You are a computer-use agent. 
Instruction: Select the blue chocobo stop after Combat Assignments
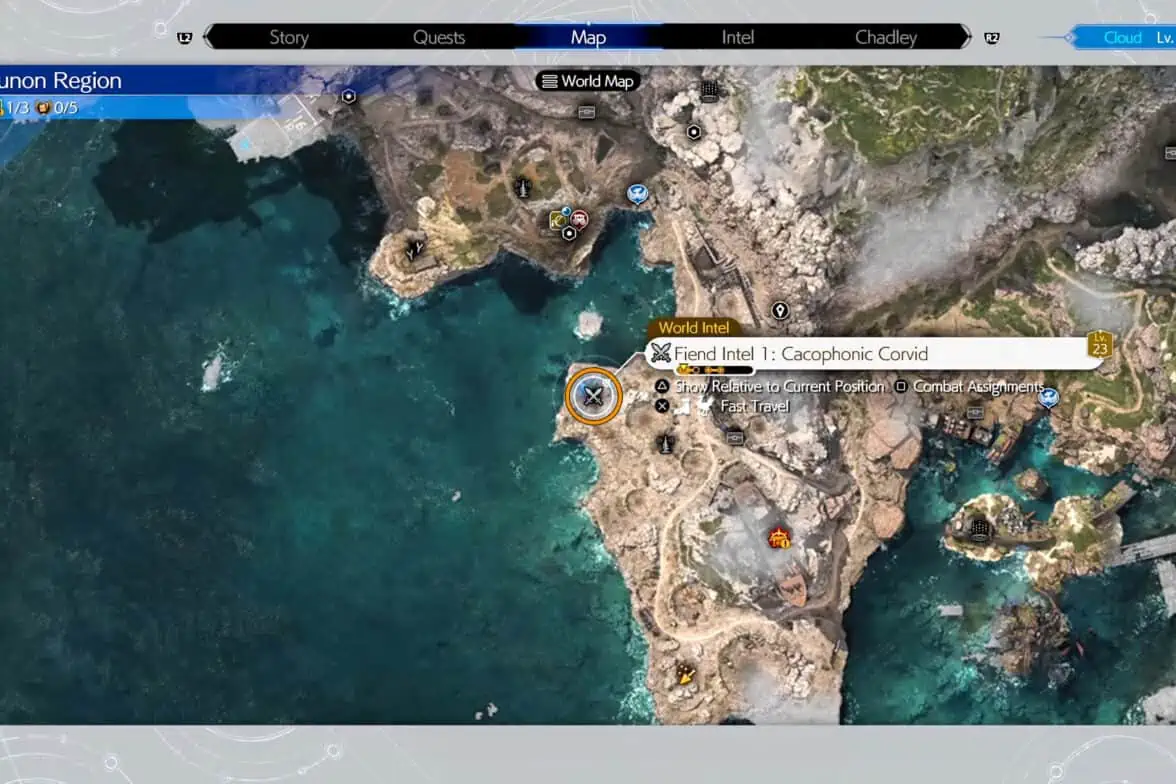coord(1048,397)
